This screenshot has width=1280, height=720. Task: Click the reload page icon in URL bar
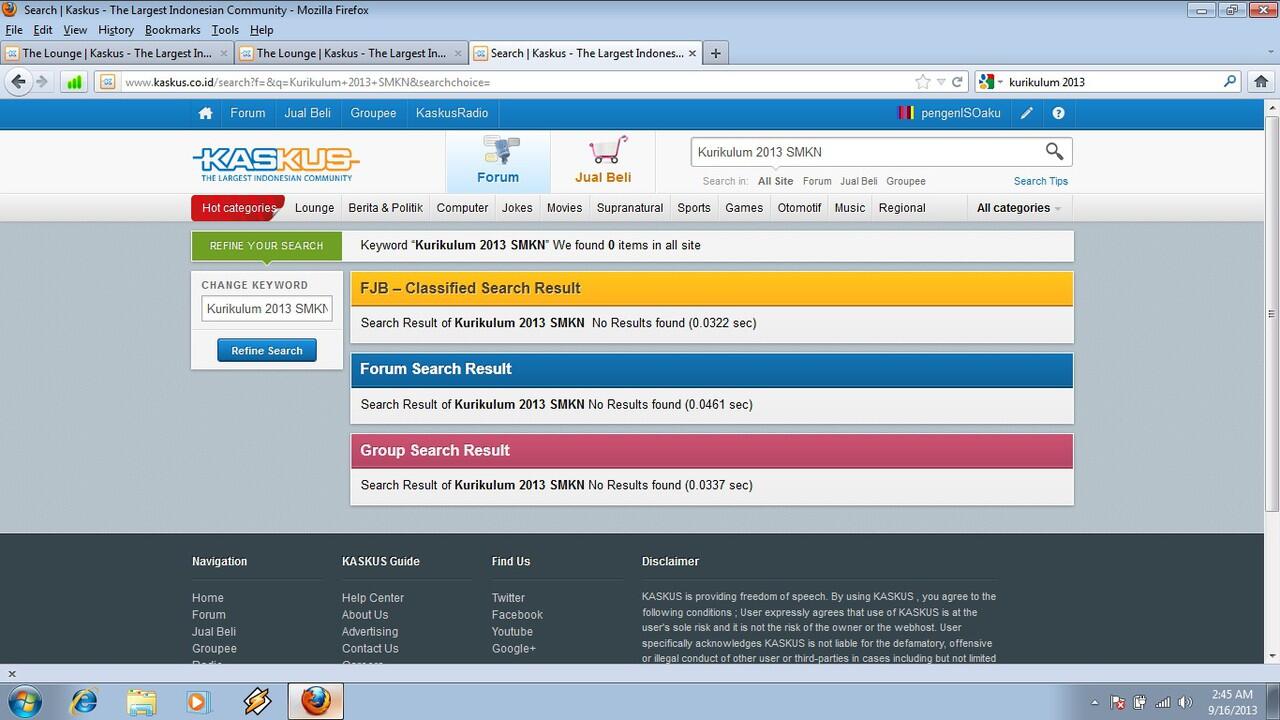(x=957, y=82)
